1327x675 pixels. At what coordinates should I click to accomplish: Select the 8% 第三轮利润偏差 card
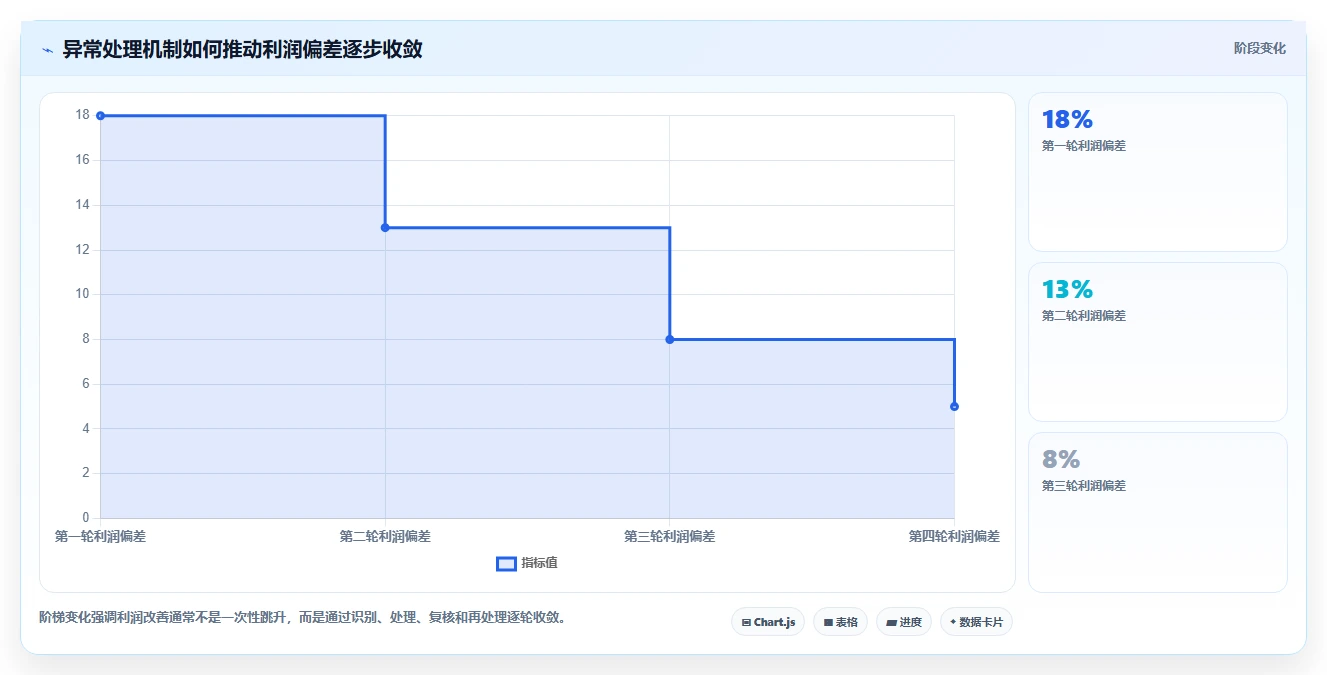click(x=1157, y=512)
